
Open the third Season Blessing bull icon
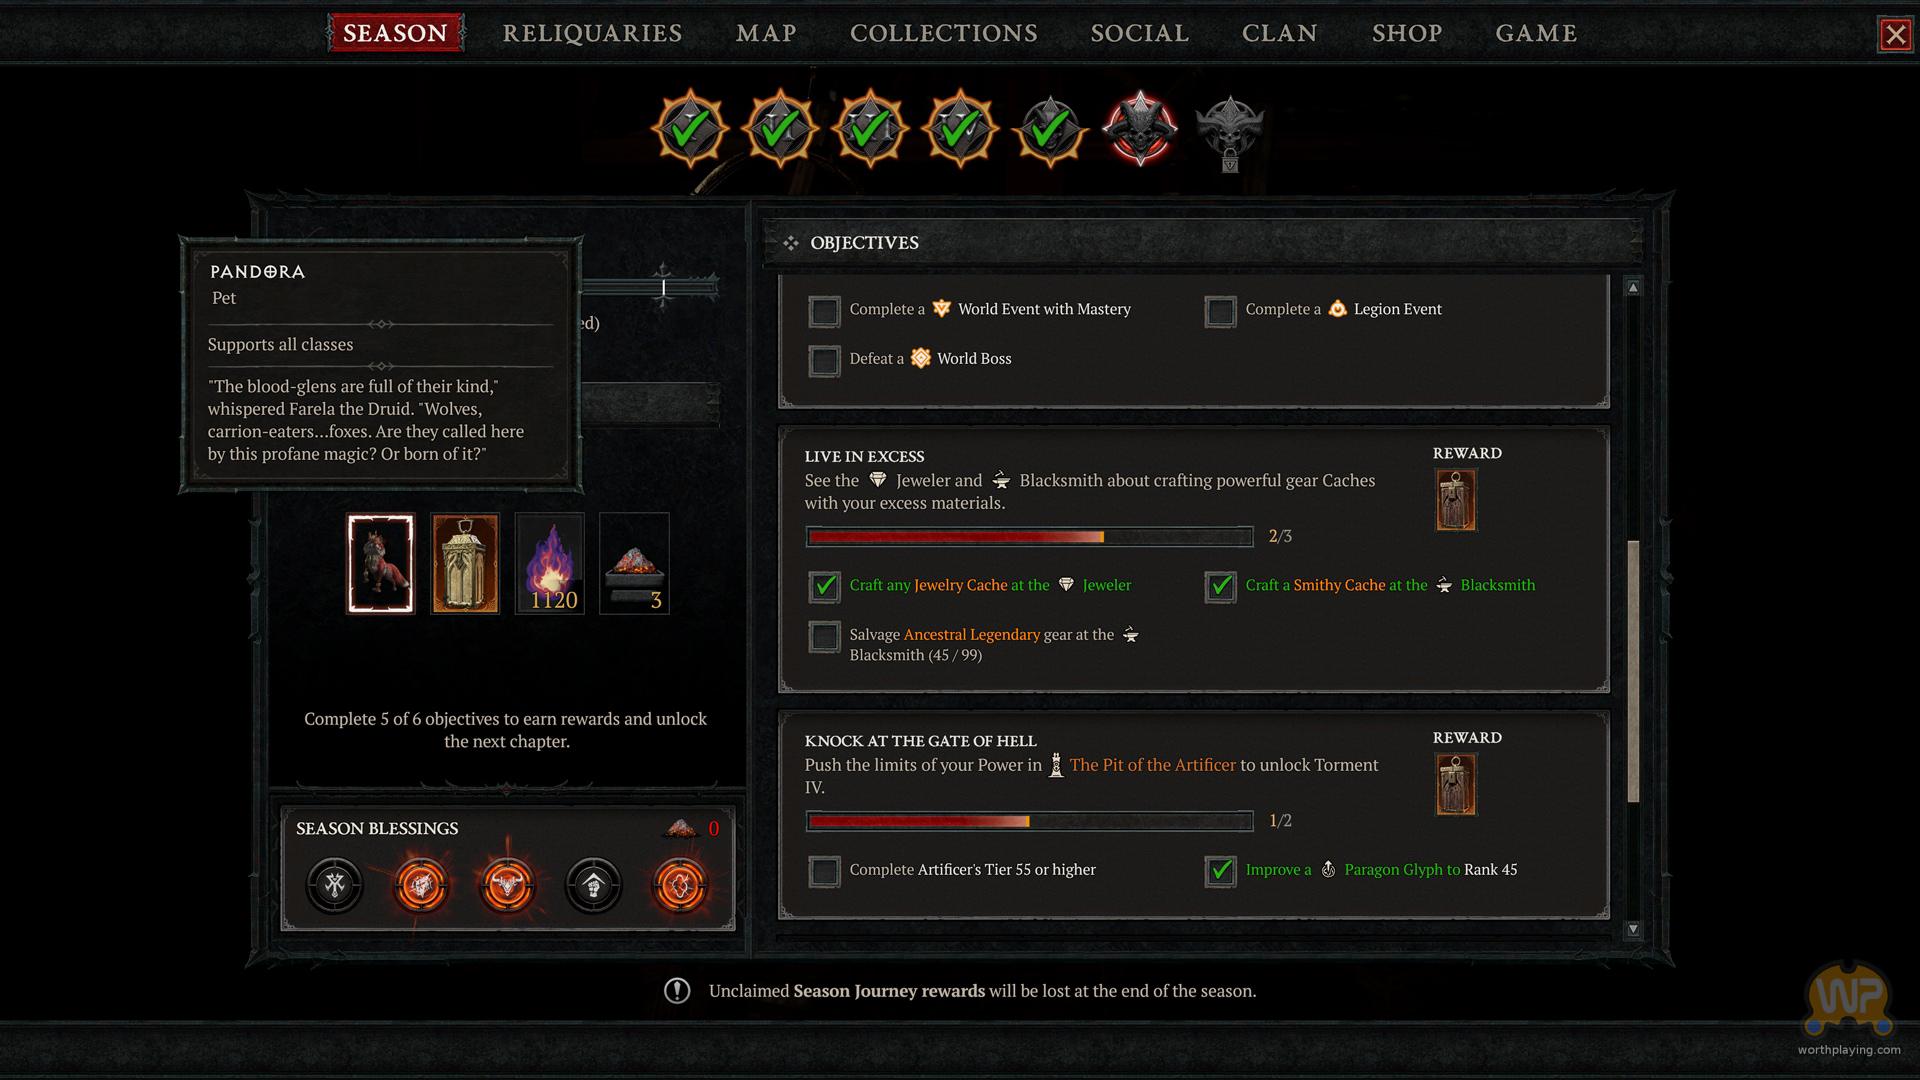click(x=507, y=885)
